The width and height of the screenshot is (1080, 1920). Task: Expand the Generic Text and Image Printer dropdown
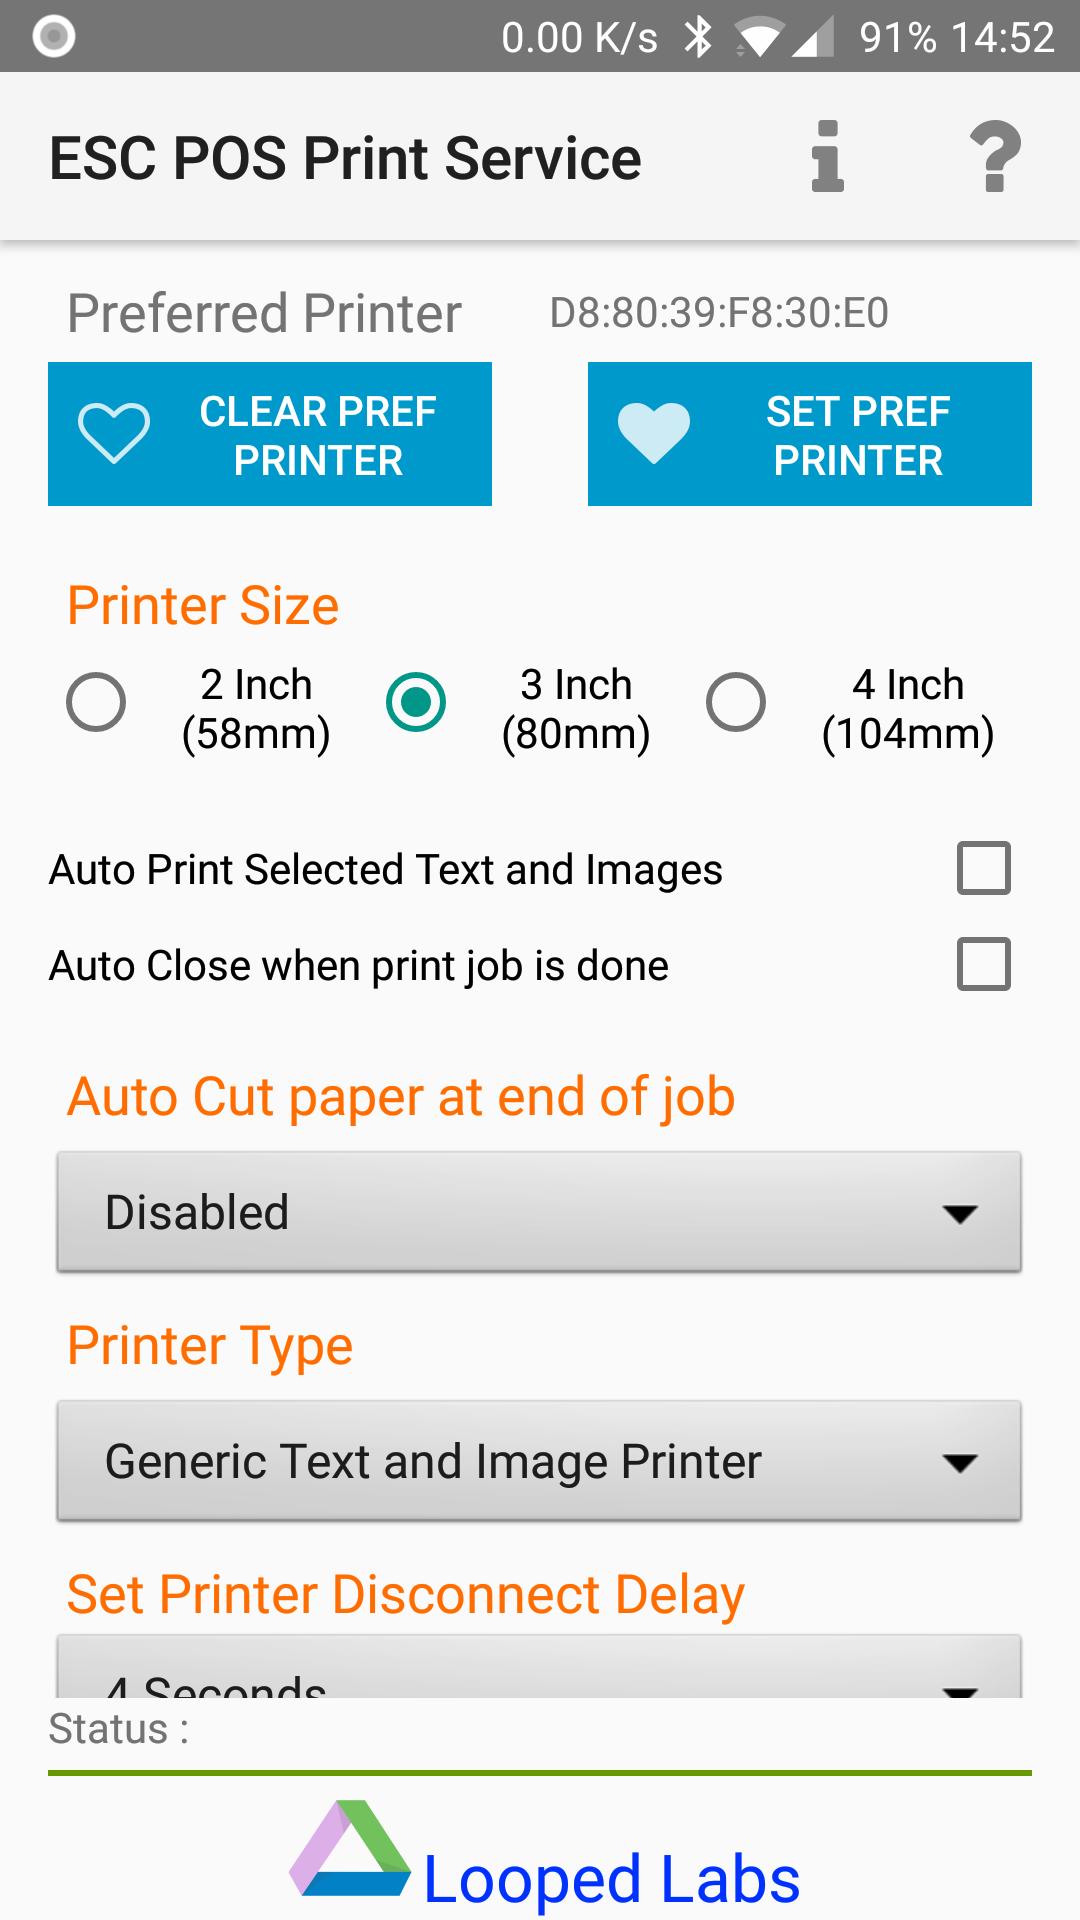tap(539, 1461)
